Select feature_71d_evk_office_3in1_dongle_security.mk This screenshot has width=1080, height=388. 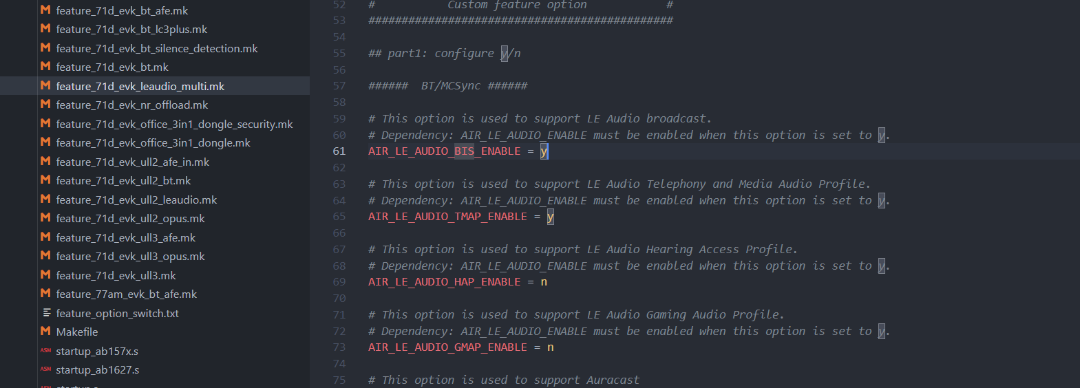tap(174, 124)
